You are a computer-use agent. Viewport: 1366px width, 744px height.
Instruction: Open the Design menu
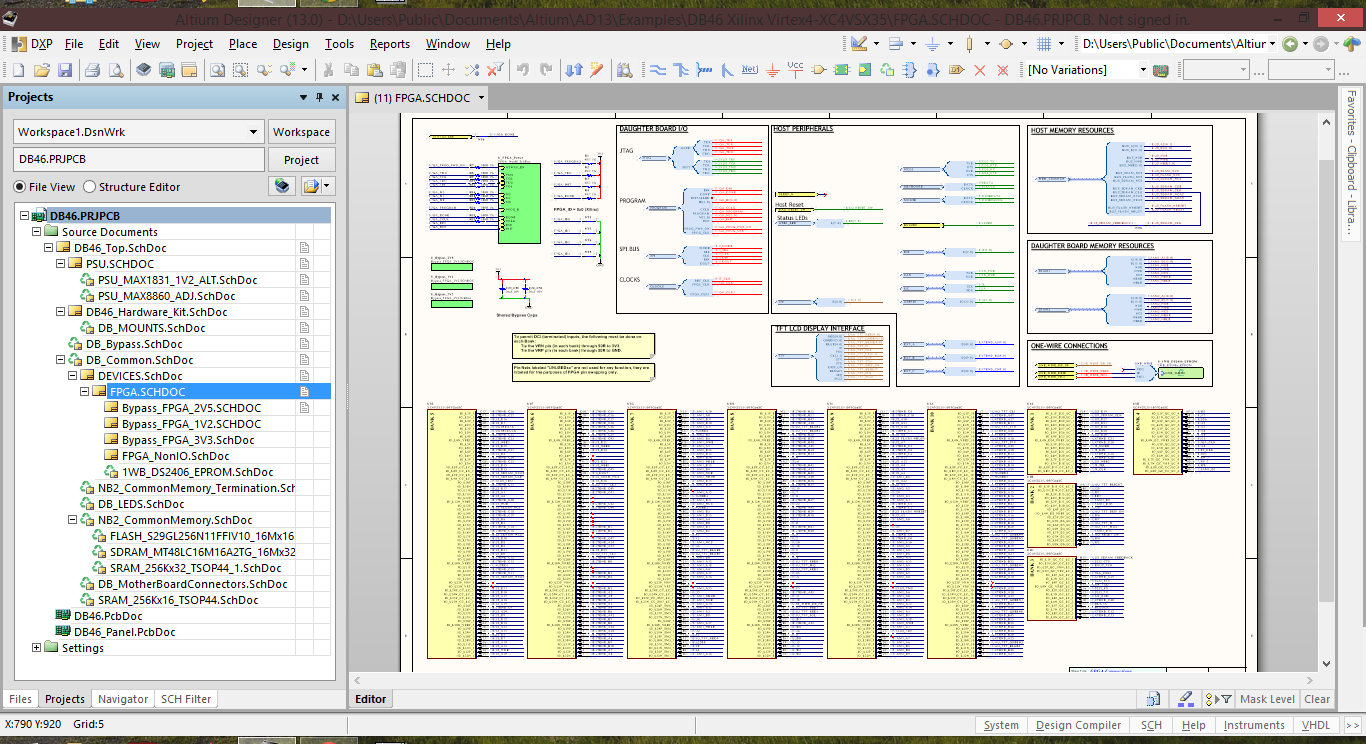point(291,44)
